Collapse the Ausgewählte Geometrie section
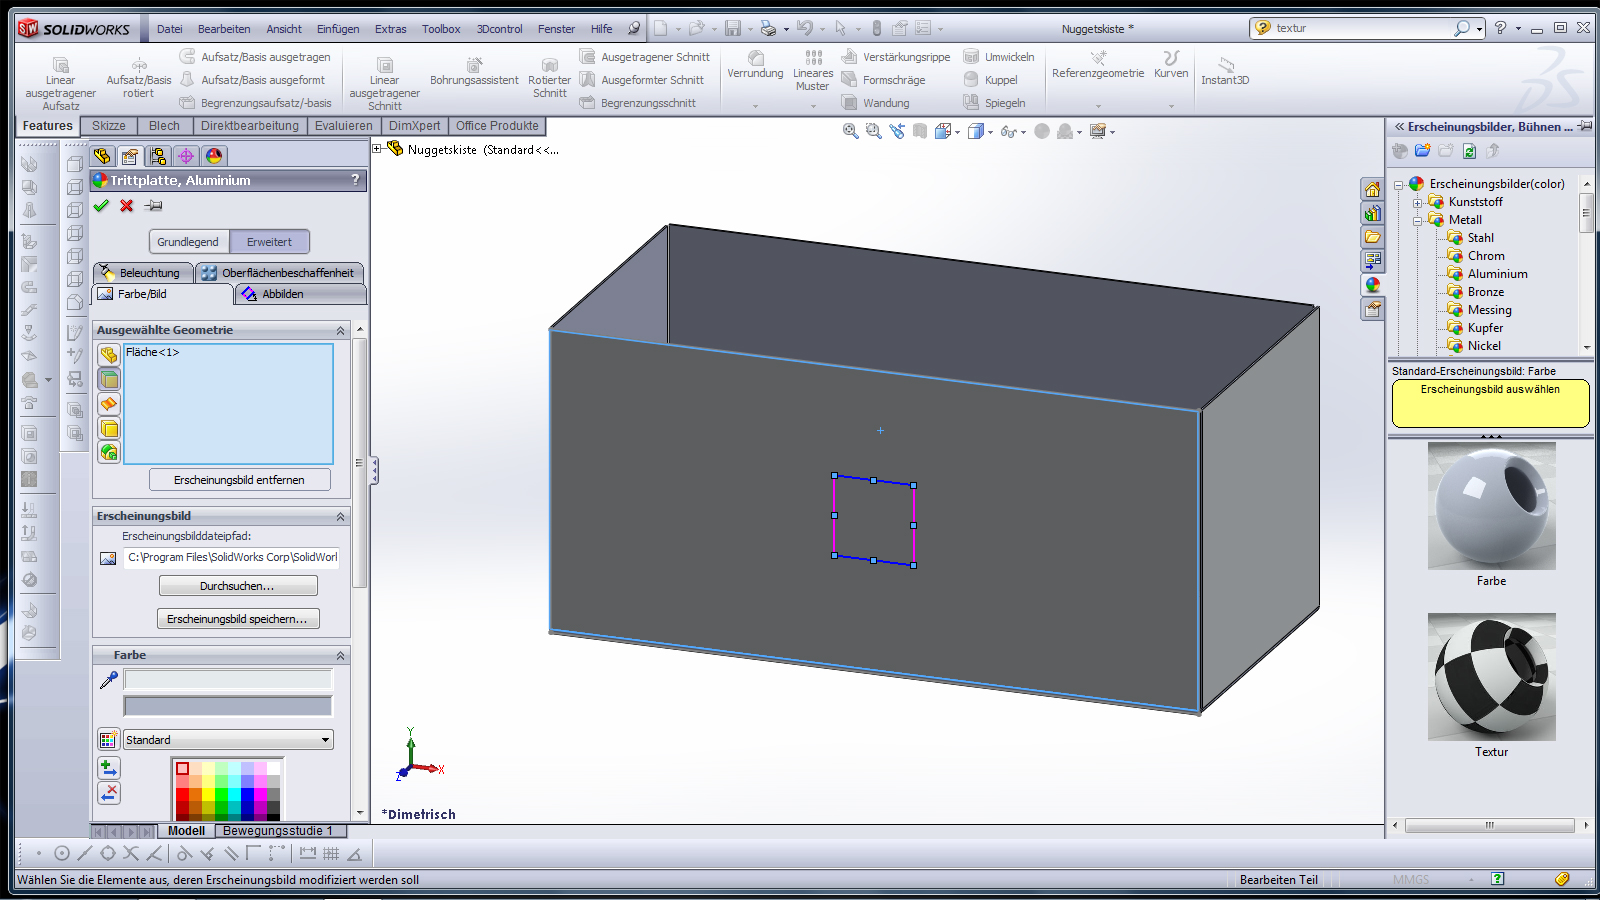 coord(340,330)
